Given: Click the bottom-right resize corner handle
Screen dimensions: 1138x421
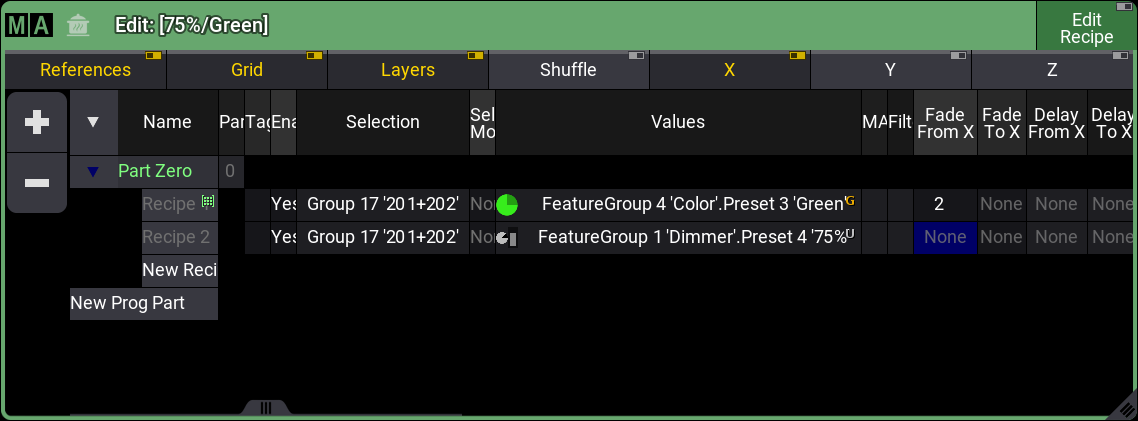Looking at the screenshot, I should coord(1121,405).
